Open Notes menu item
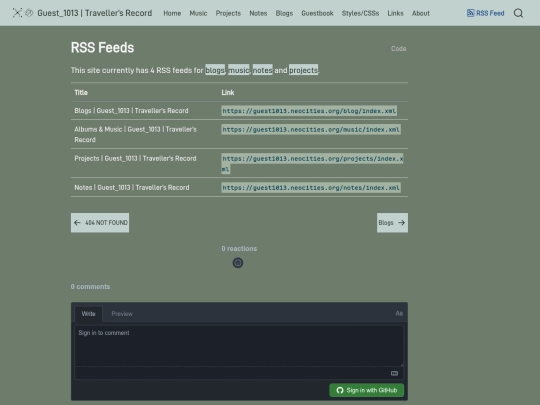 coord(258,13)
